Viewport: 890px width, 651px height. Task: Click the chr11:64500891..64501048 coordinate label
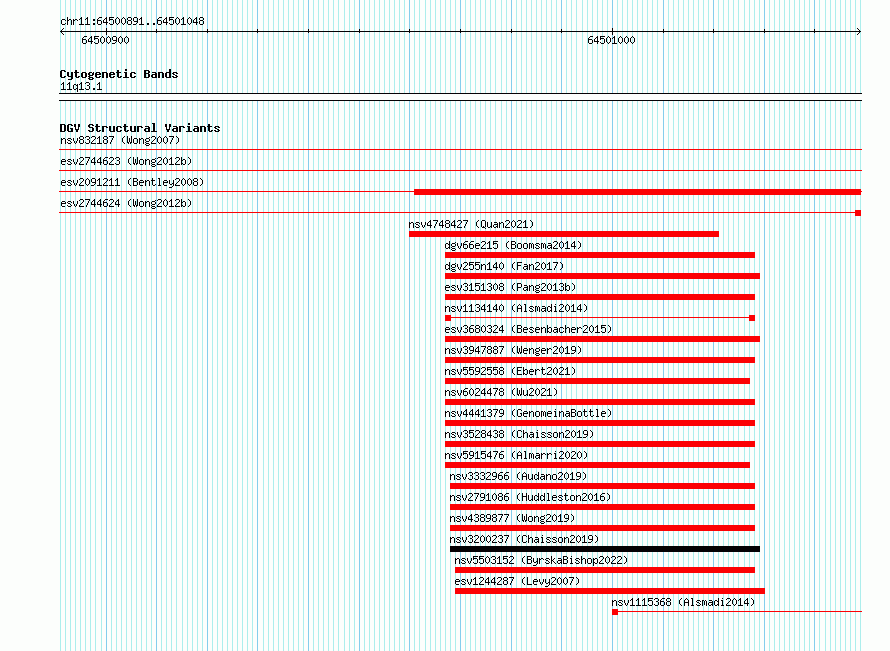pos(132,21)
